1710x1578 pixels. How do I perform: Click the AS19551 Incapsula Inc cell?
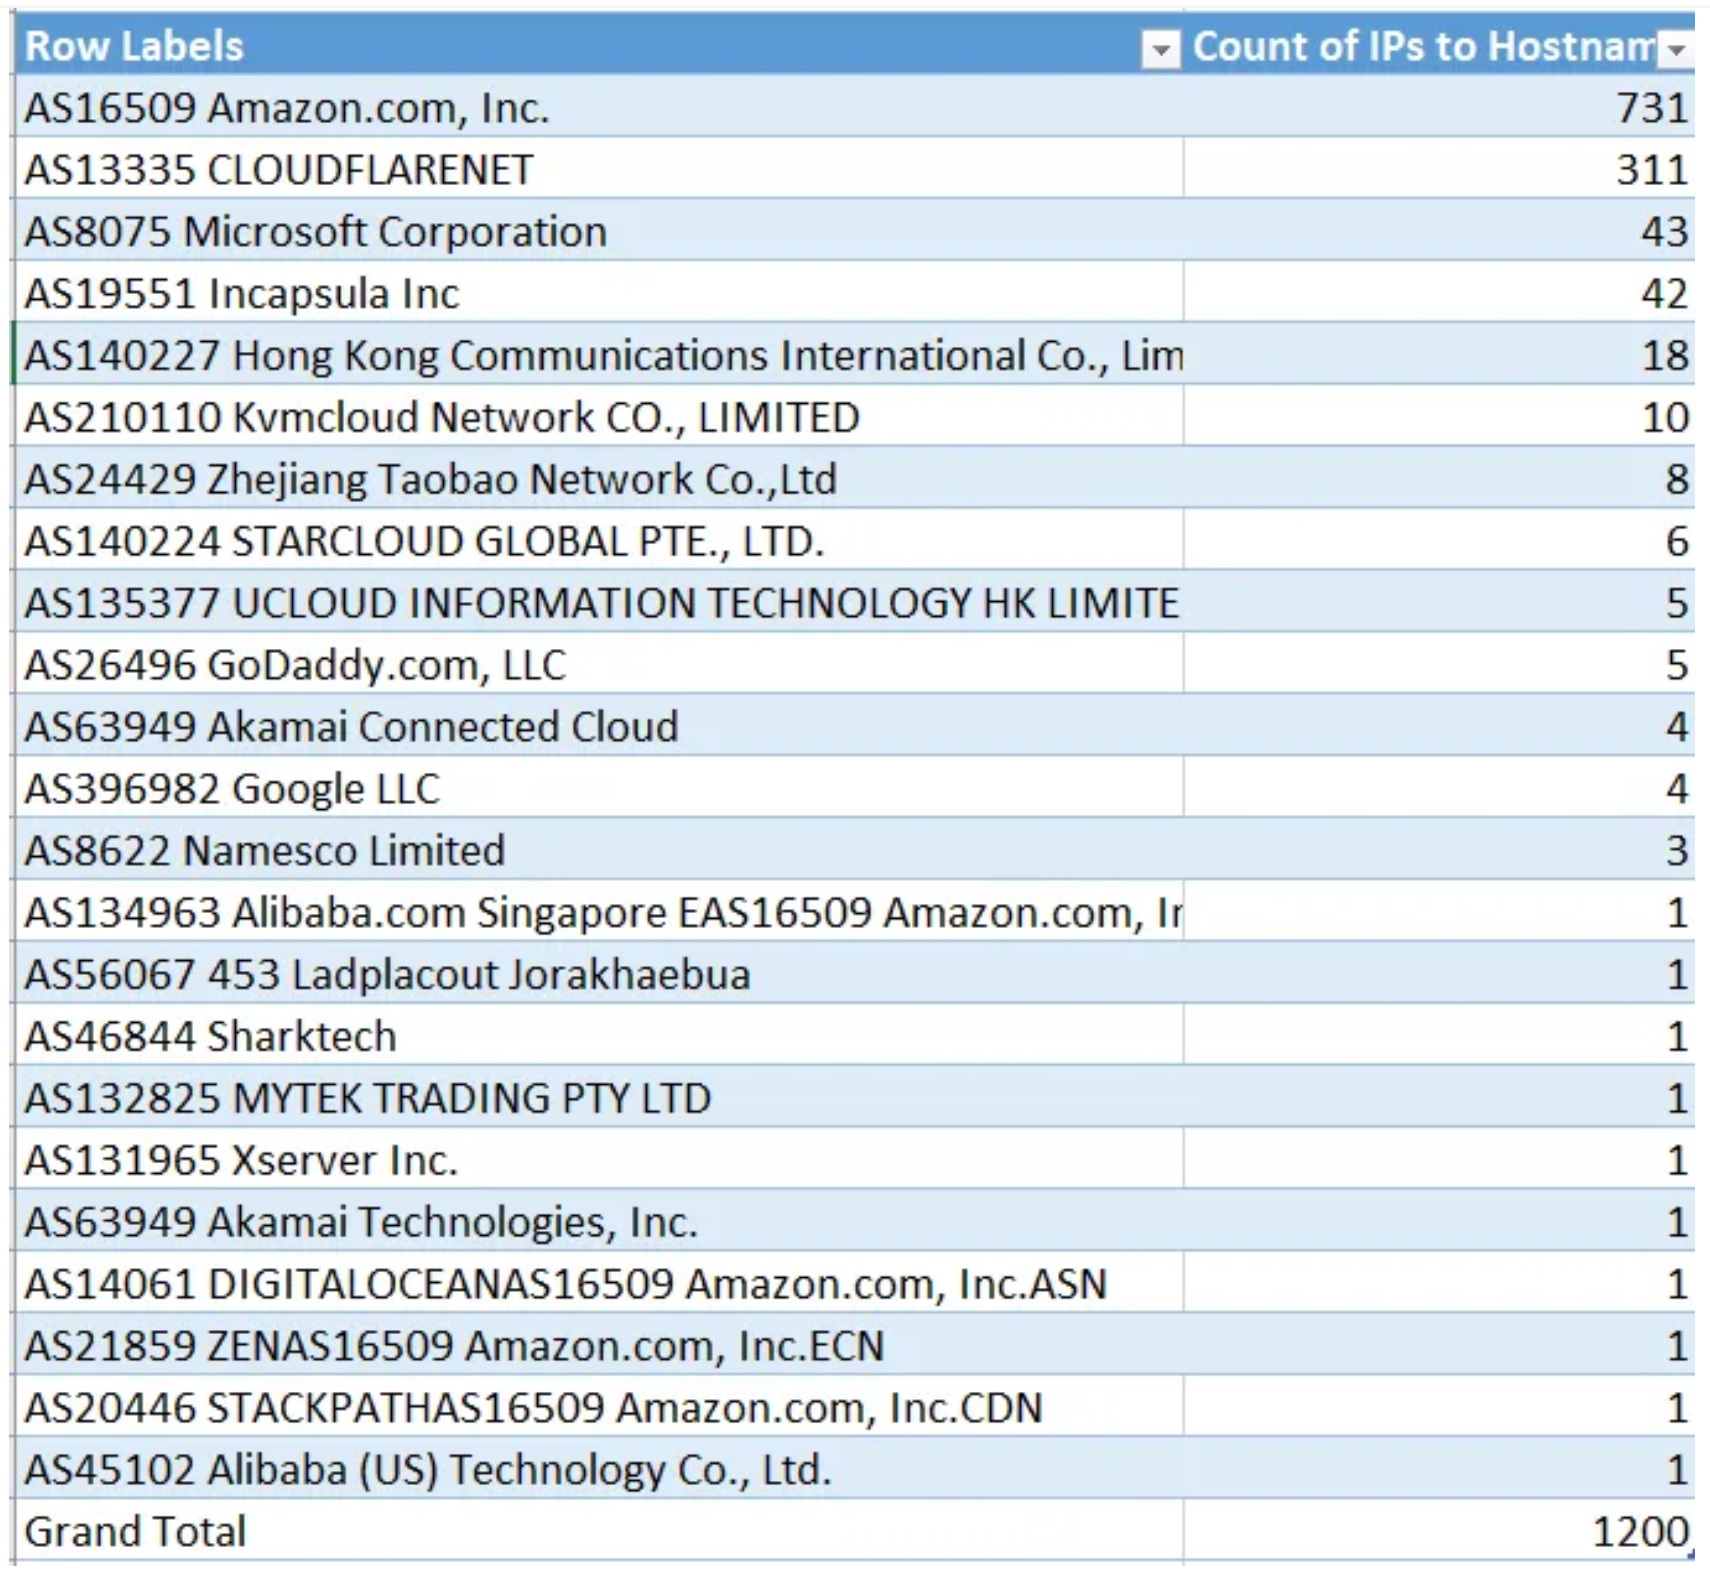pos(242,294)
